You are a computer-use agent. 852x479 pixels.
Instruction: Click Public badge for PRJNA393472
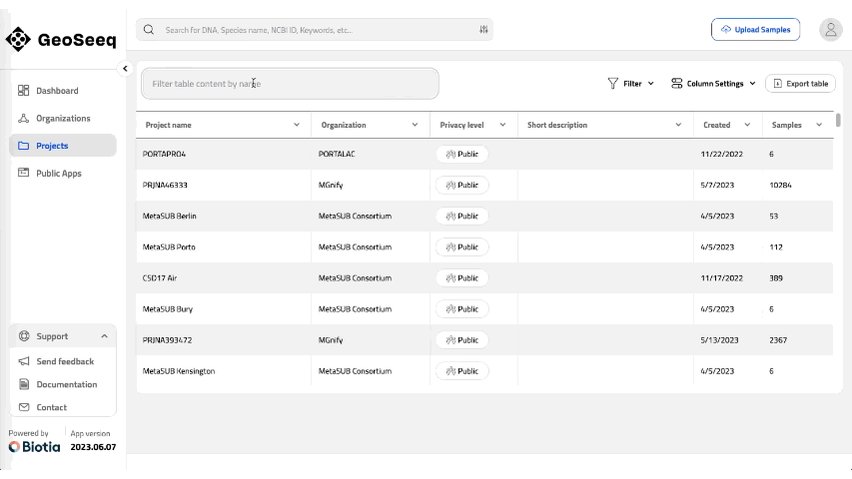pos(462,340)
